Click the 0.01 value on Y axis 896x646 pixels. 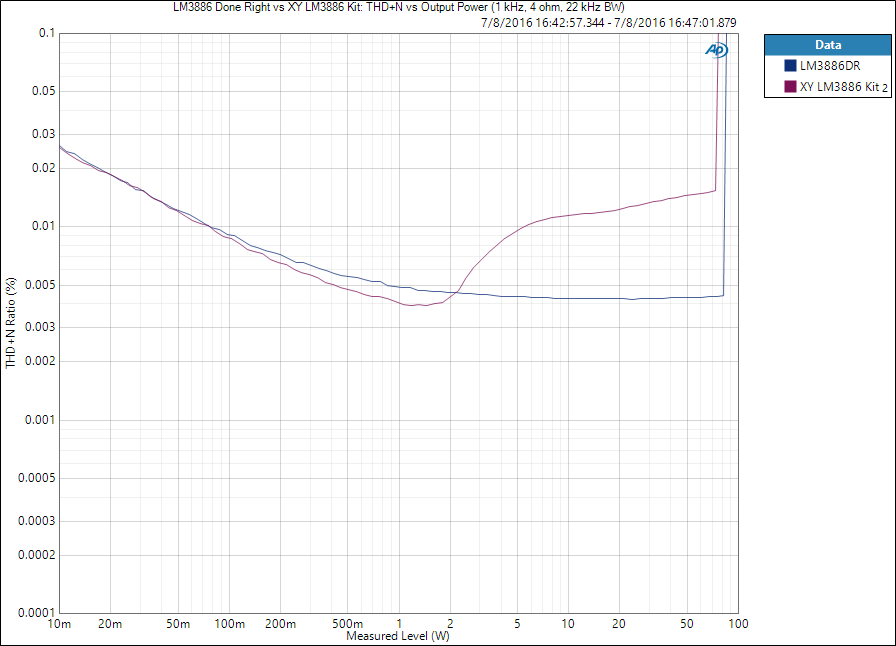point(43,226)
